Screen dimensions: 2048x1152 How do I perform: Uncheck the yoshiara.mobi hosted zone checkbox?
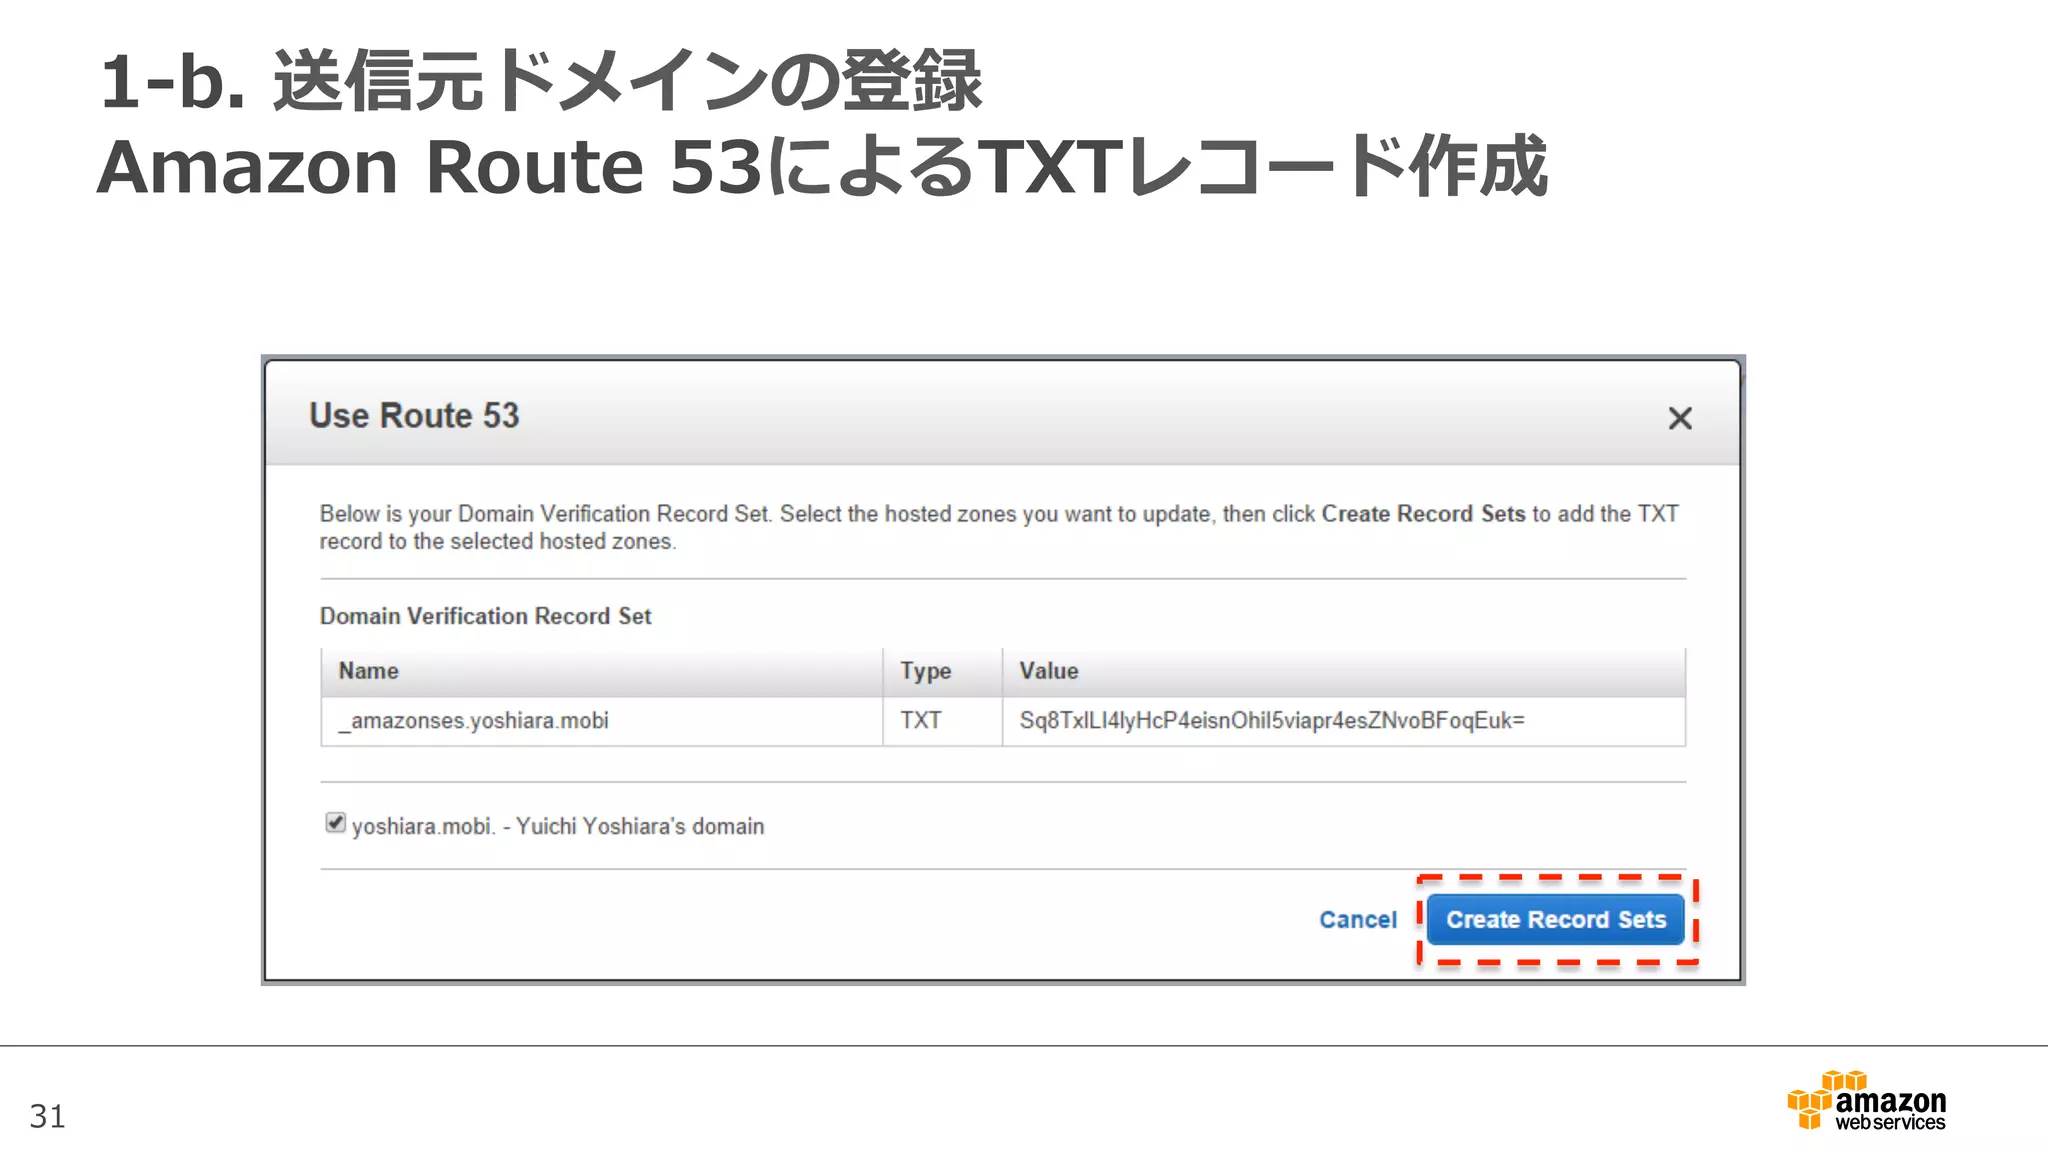336,822
